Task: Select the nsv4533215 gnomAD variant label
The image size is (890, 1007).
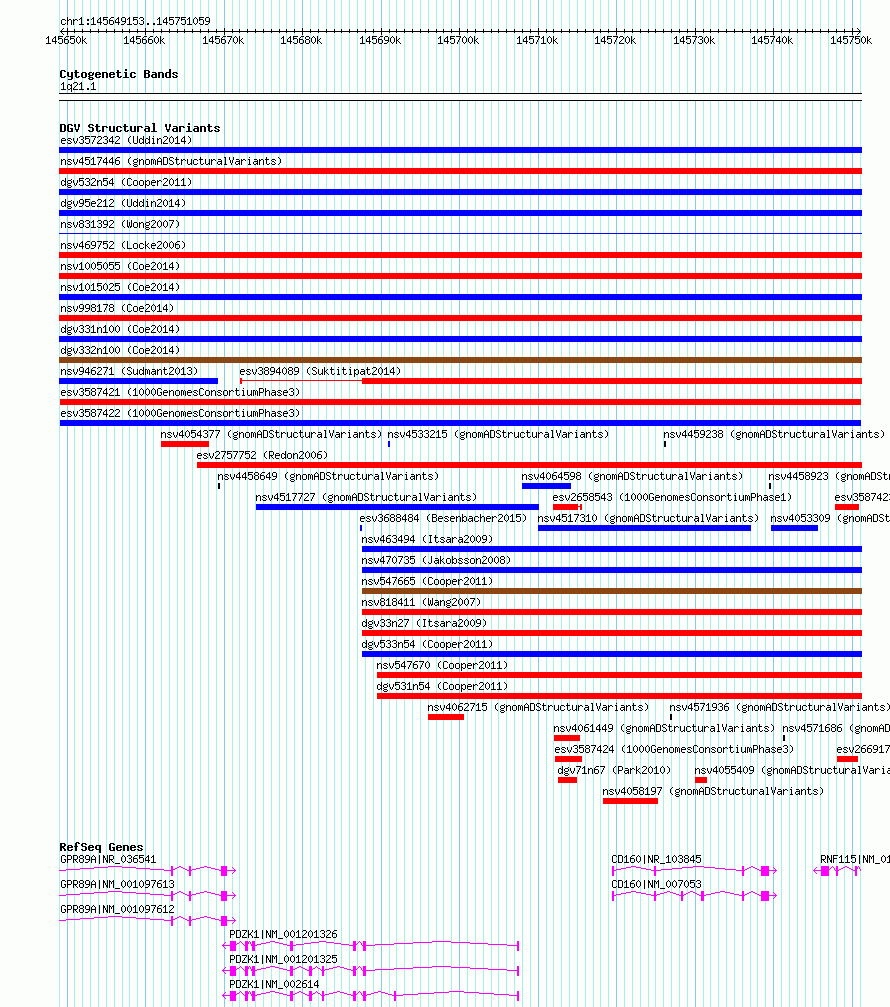Action: (498, 434)
